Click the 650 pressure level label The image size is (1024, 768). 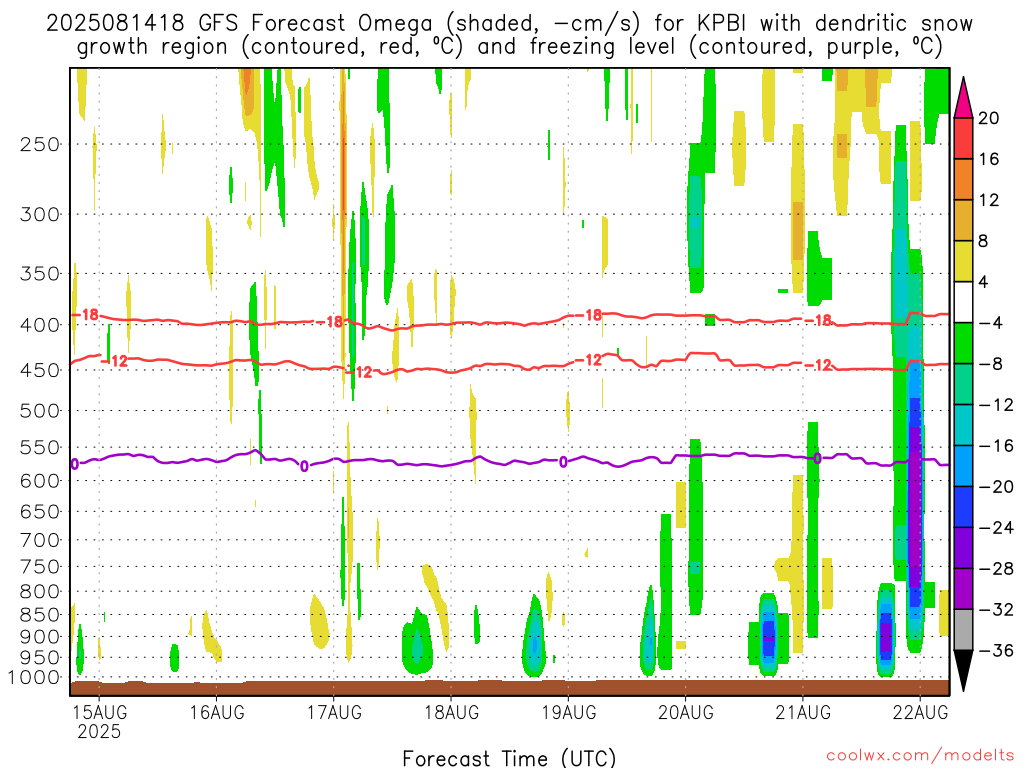pos(40,511)
